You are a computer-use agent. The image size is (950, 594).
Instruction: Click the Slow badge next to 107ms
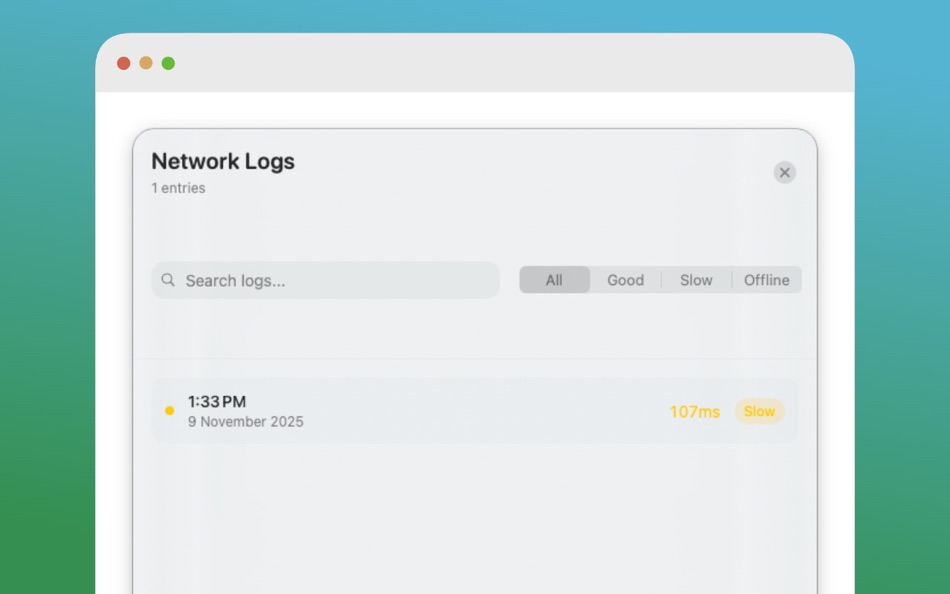click(x=760, y=411)
